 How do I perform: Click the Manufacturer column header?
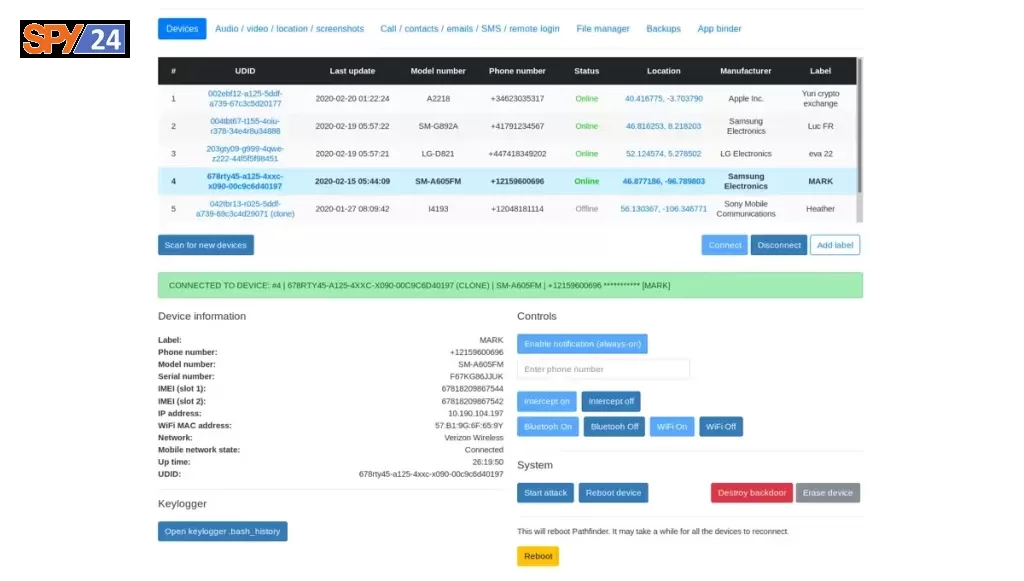[745, 71]
